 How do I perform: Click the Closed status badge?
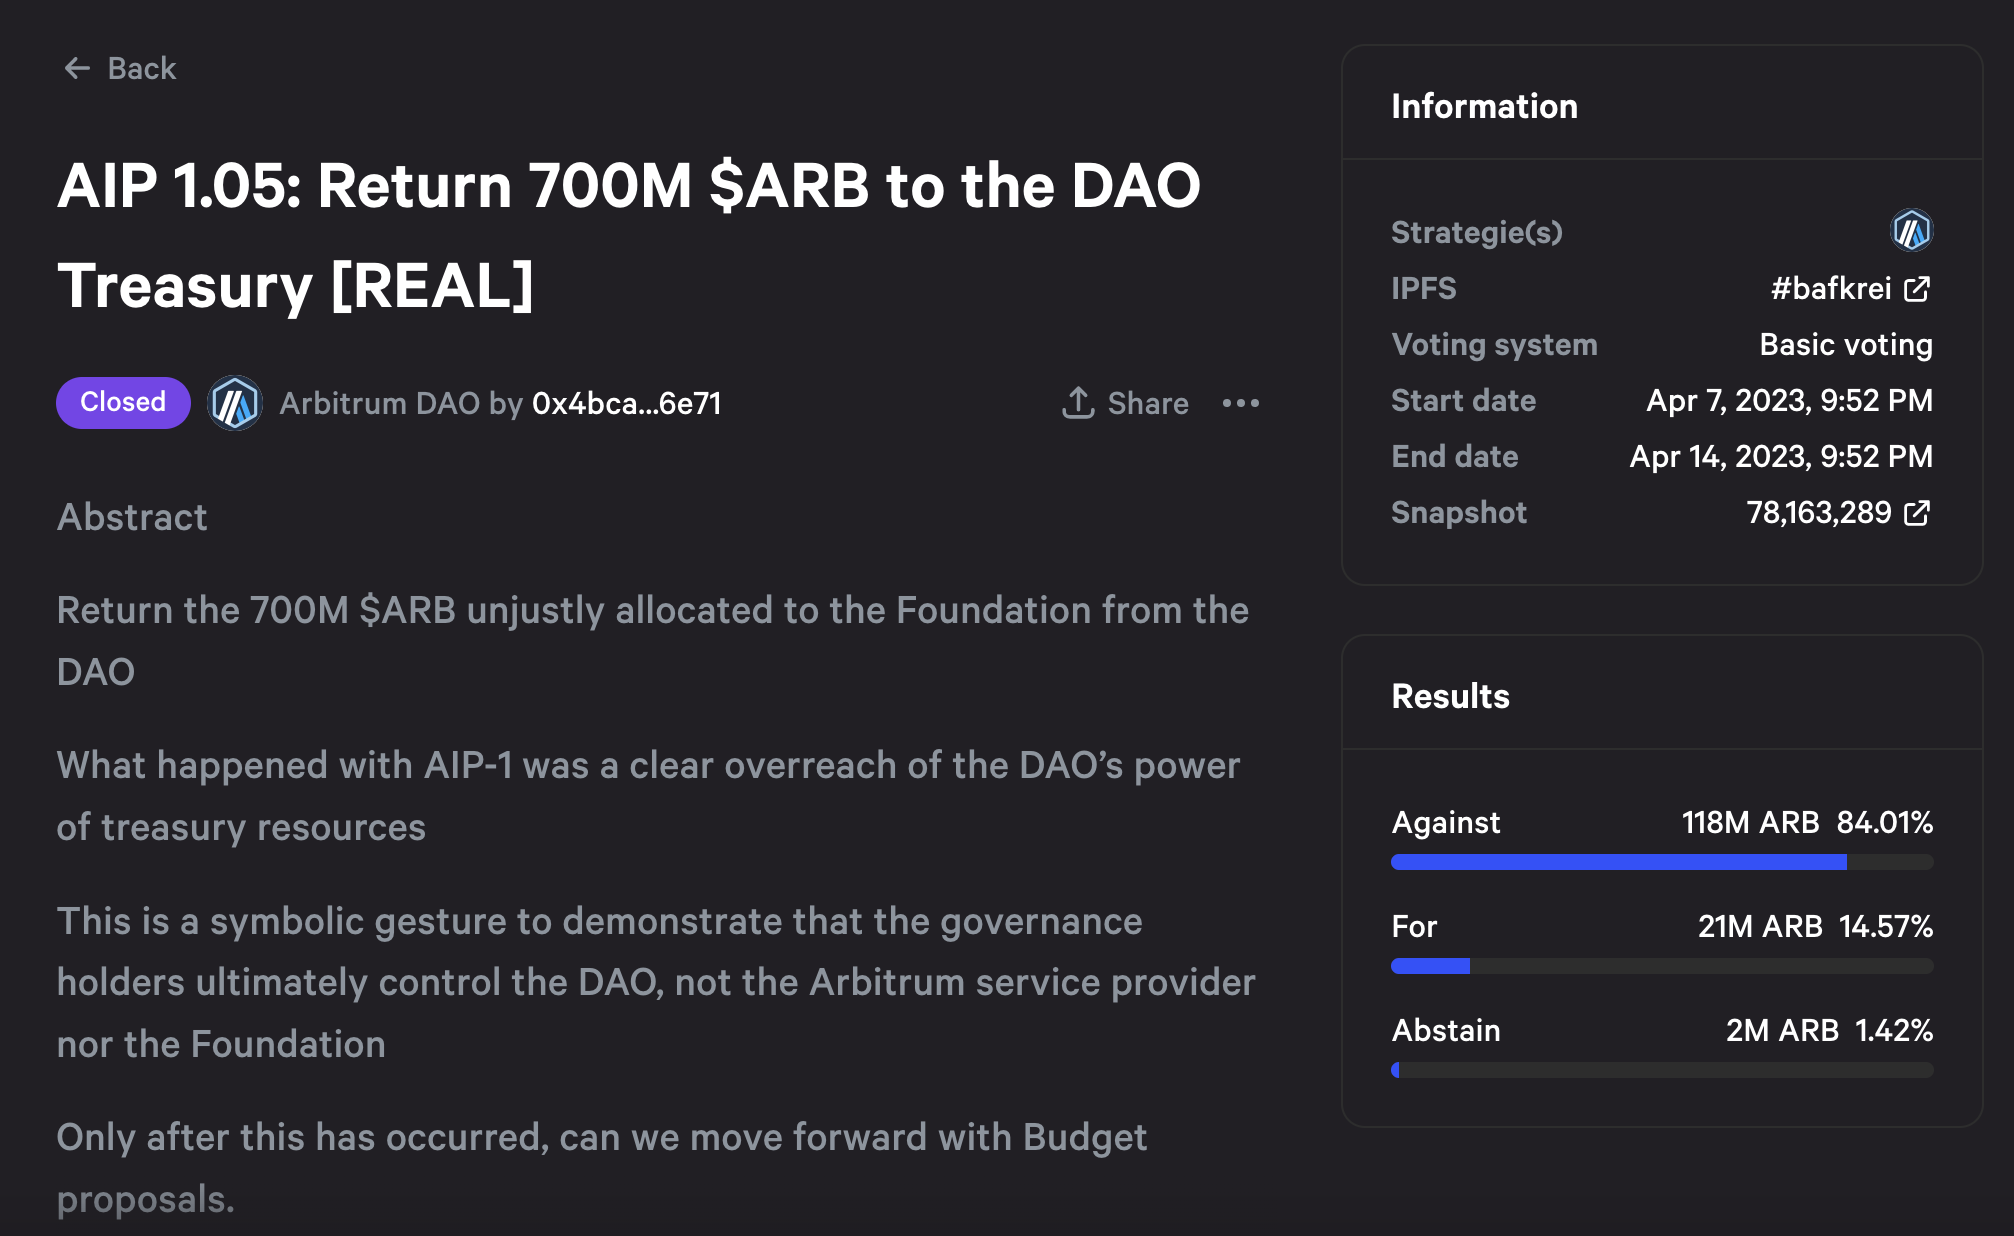(x=123, y=402)
